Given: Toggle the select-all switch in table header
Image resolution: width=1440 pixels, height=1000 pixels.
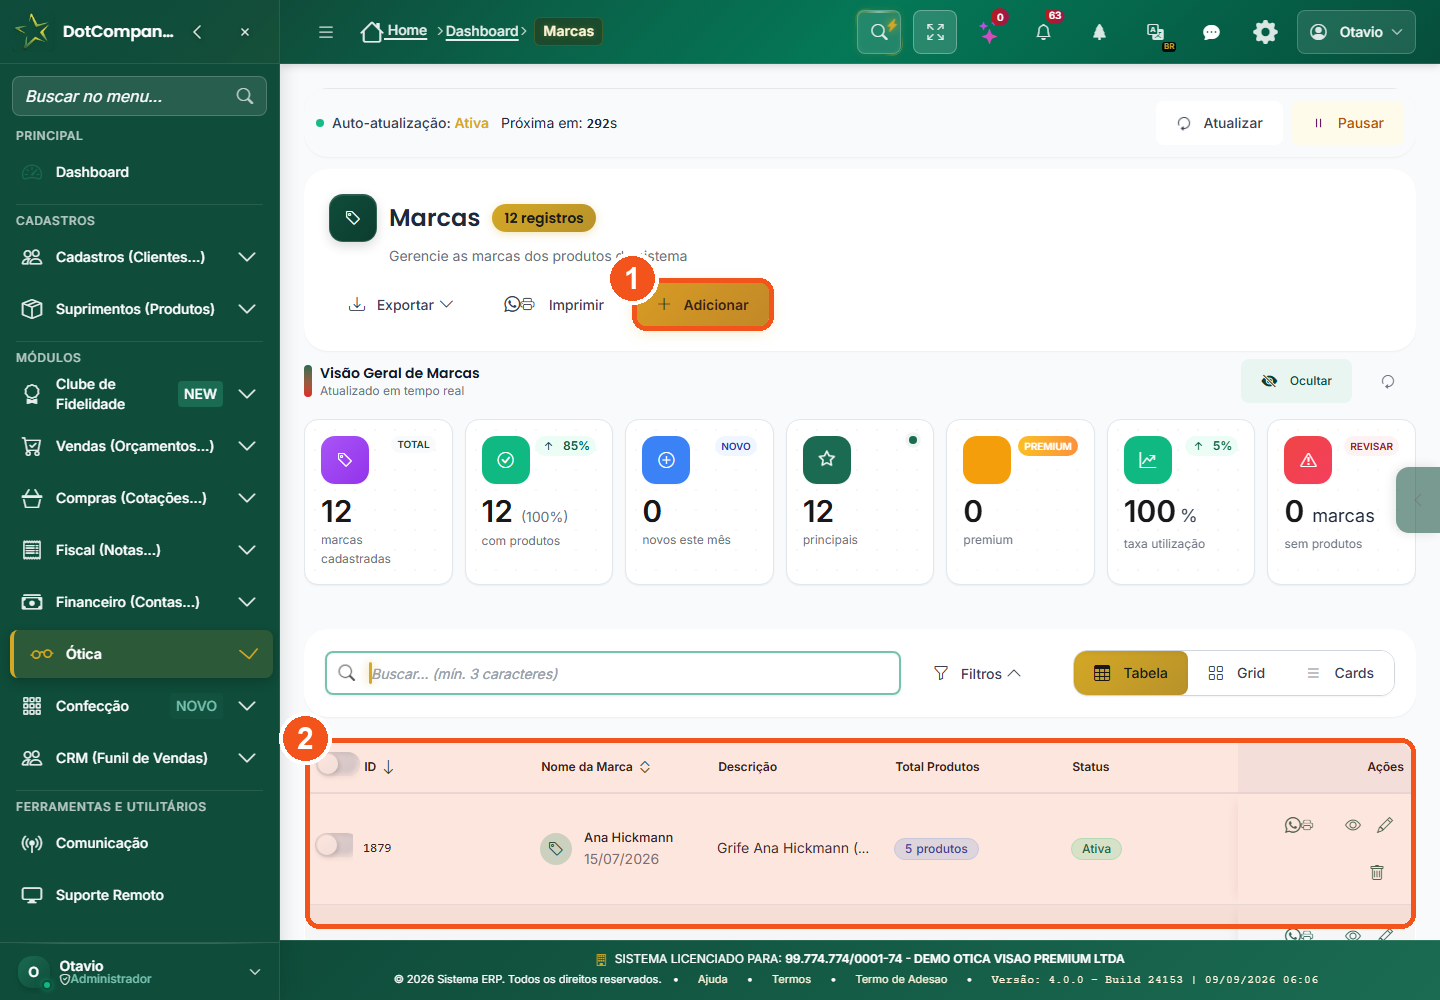Looking at the screenshot, I should (337, 765).
